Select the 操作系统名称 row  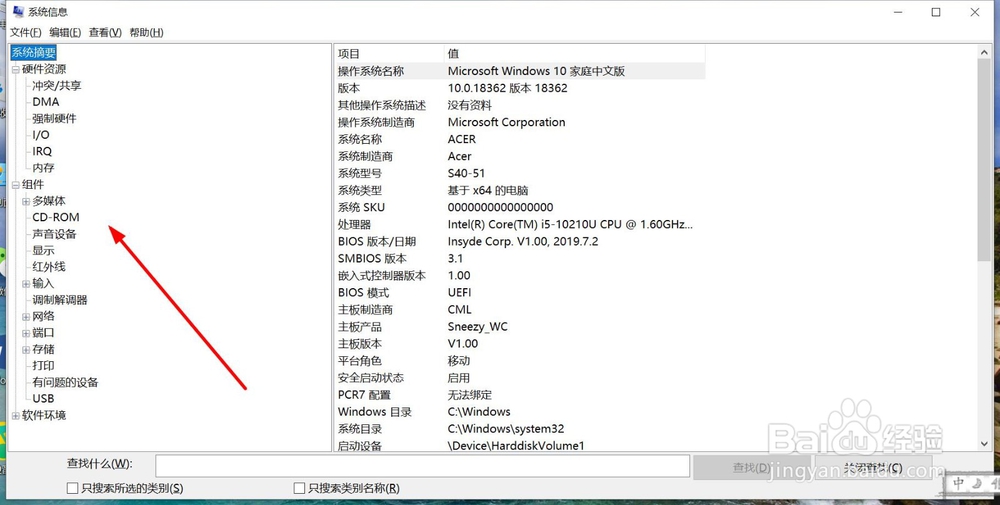tap(520, 71)
